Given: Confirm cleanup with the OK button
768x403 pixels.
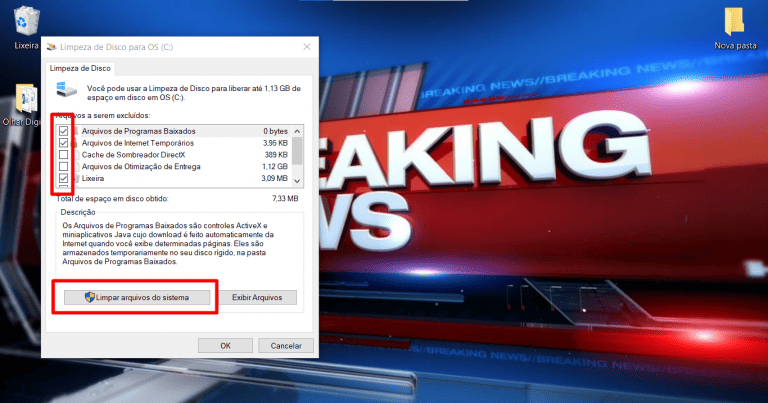Looking at the screenshot, I should 225,345.
